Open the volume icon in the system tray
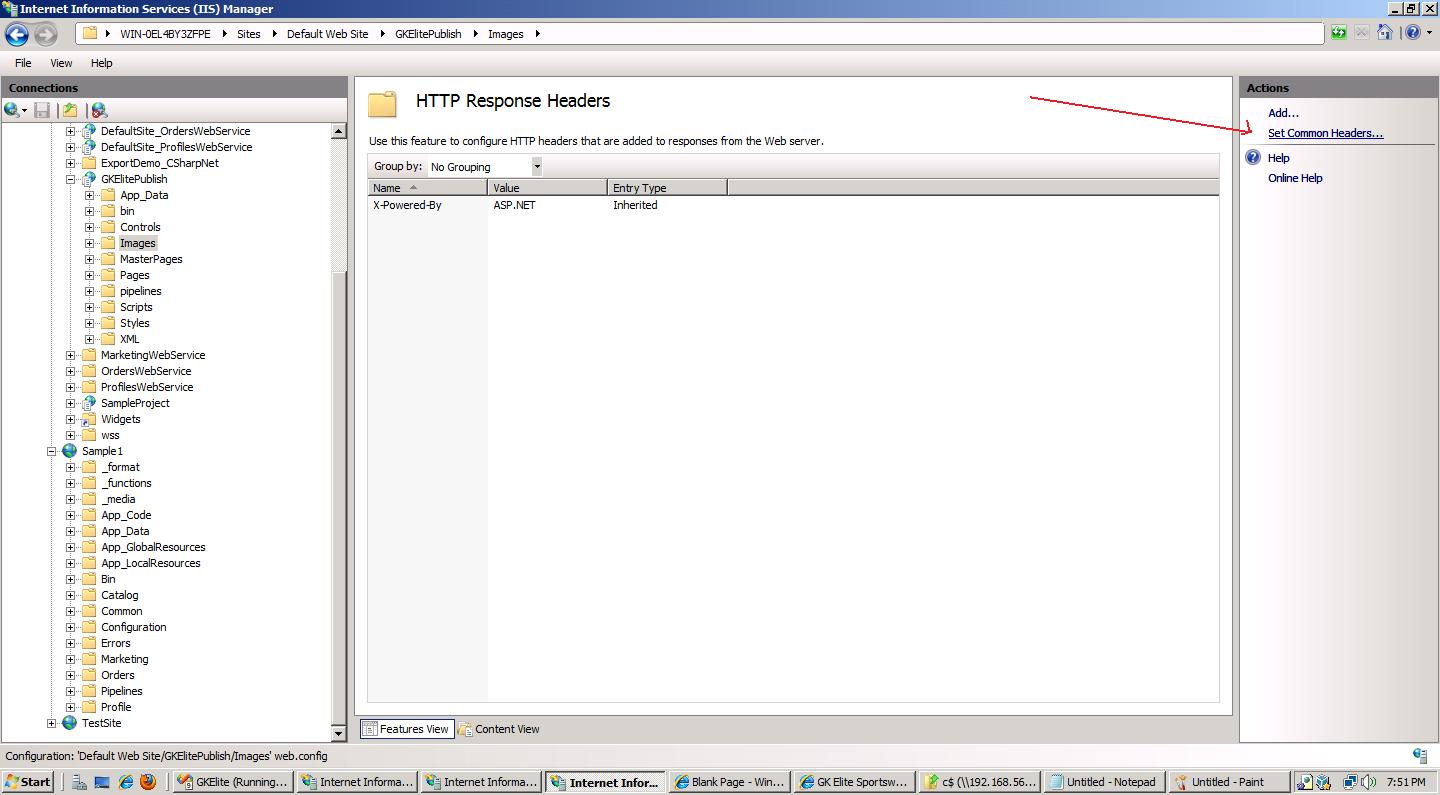This screenshot has width=1440, height=795. pos(1367,781)
